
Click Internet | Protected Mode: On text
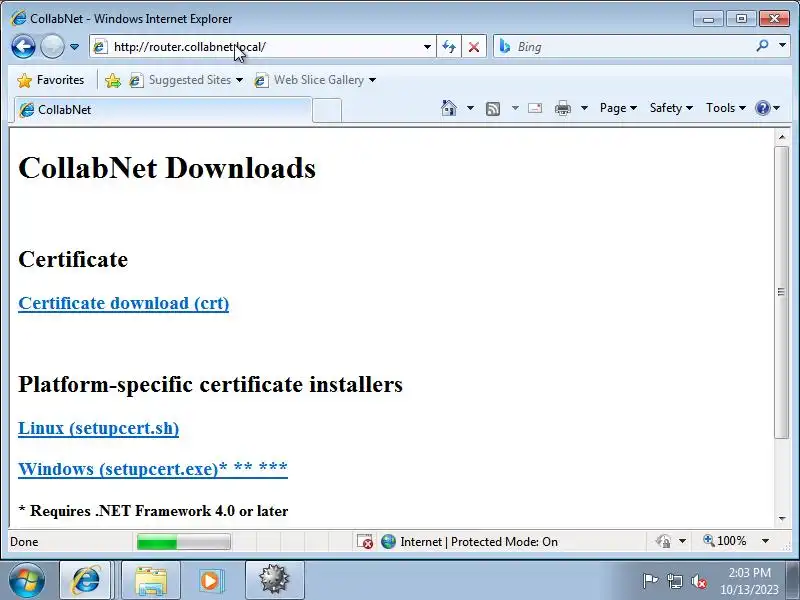(479, 542)
